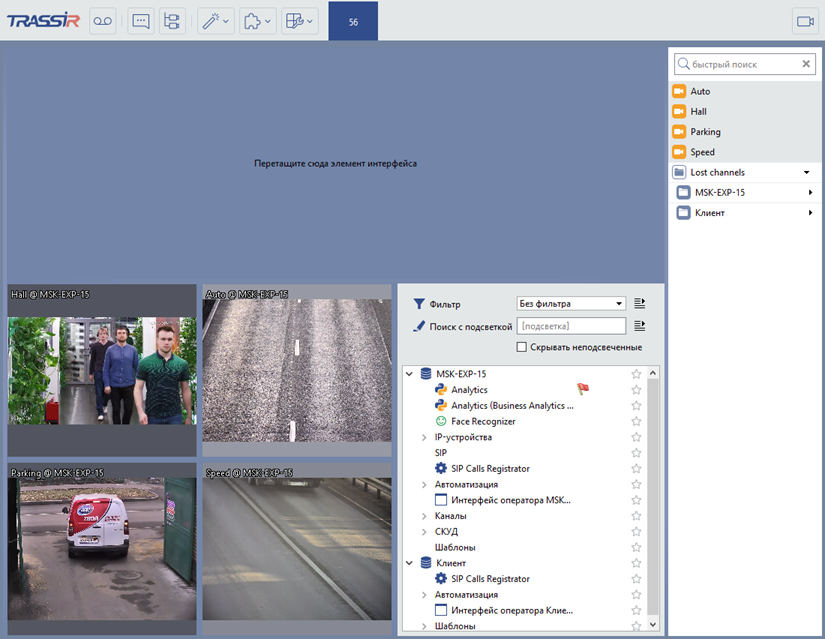Select SIP Calls Registrator under MSK-EXP-15
The width and height of the screenshot is (825, 639).
pyautogui.click(x=489, y=468)
